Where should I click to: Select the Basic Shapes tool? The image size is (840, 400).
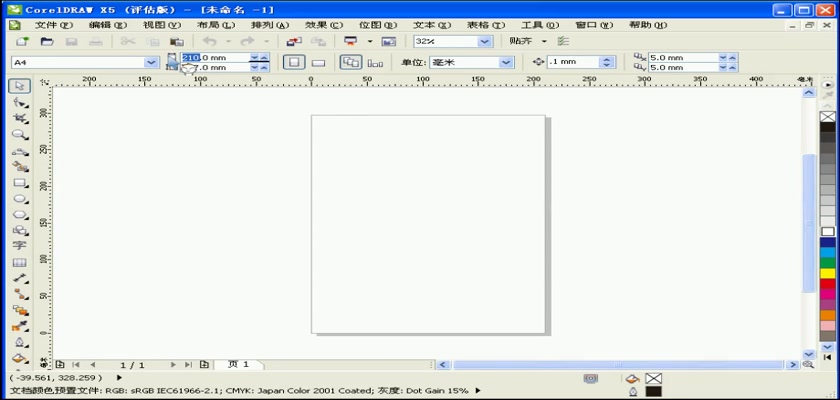pos(20,231)
